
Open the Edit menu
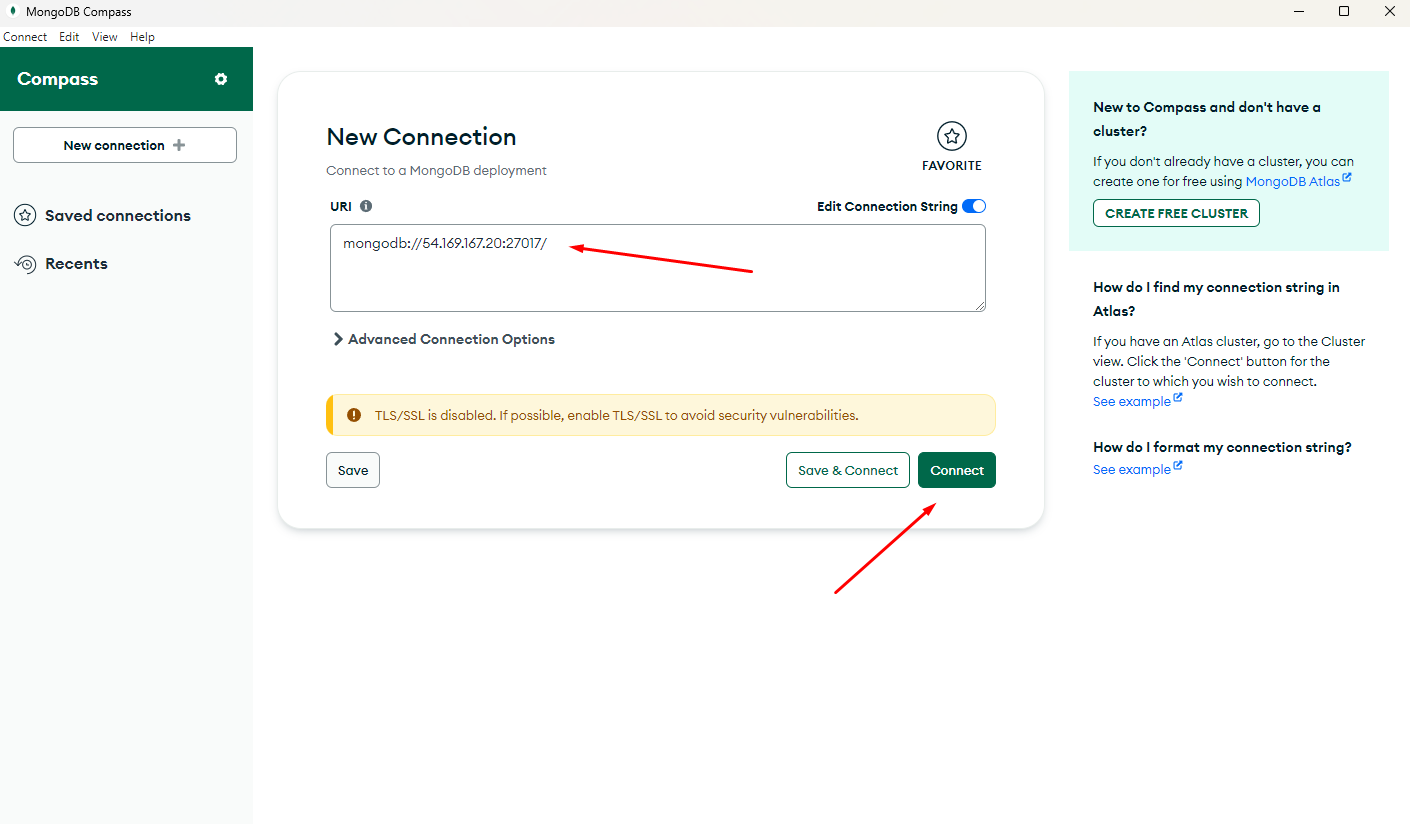tap(69, 37)
